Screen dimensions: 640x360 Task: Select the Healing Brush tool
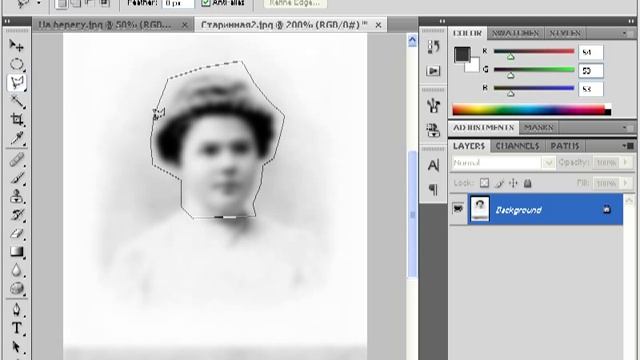pyautogui.click(x=16, y=159)
